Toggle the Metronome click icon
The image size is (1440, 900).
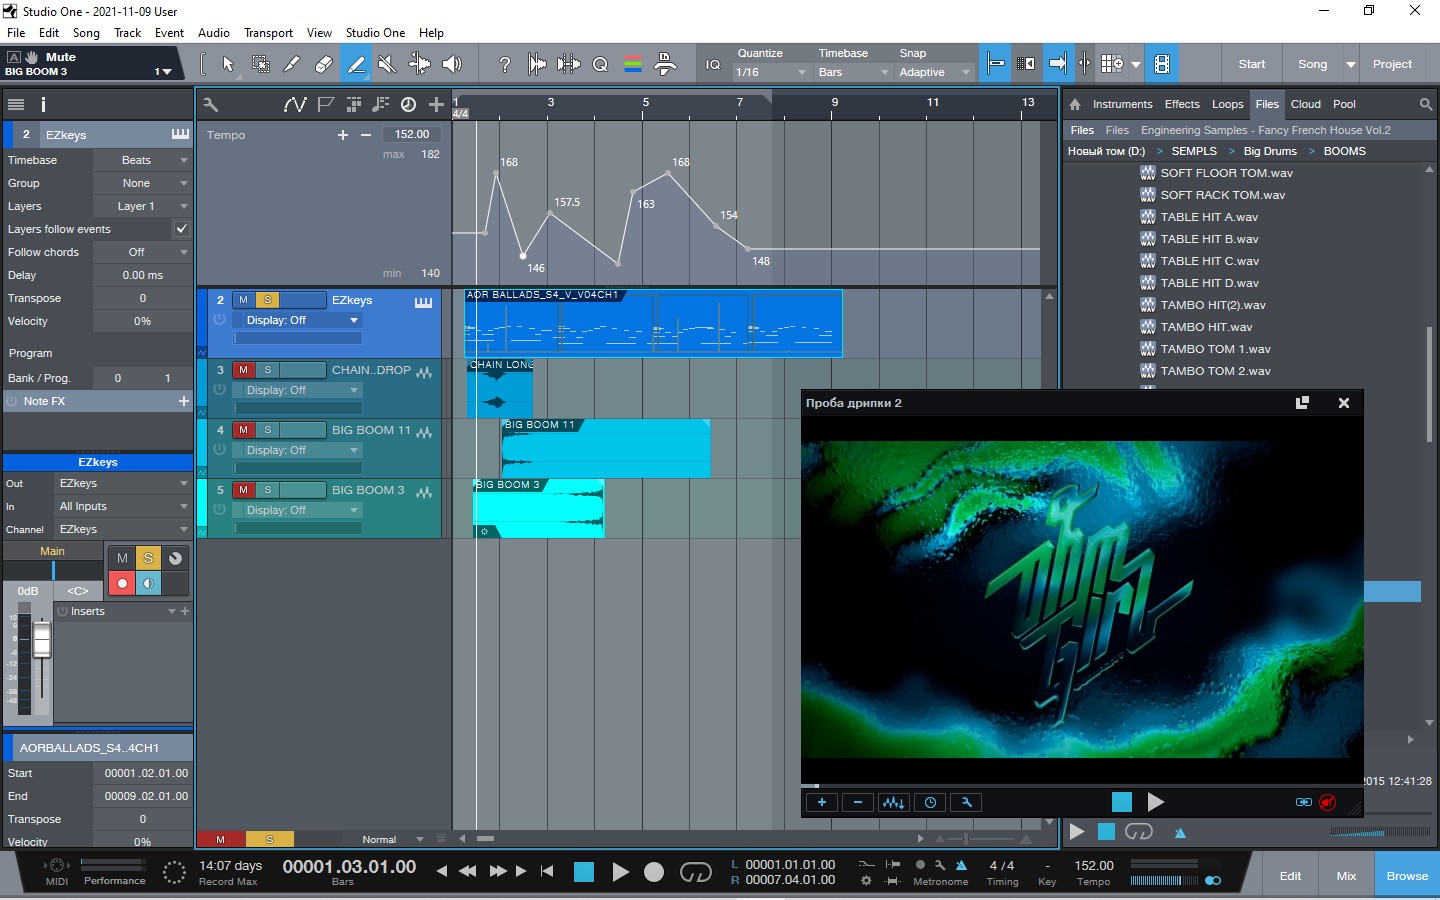click(x=961, y=865)
